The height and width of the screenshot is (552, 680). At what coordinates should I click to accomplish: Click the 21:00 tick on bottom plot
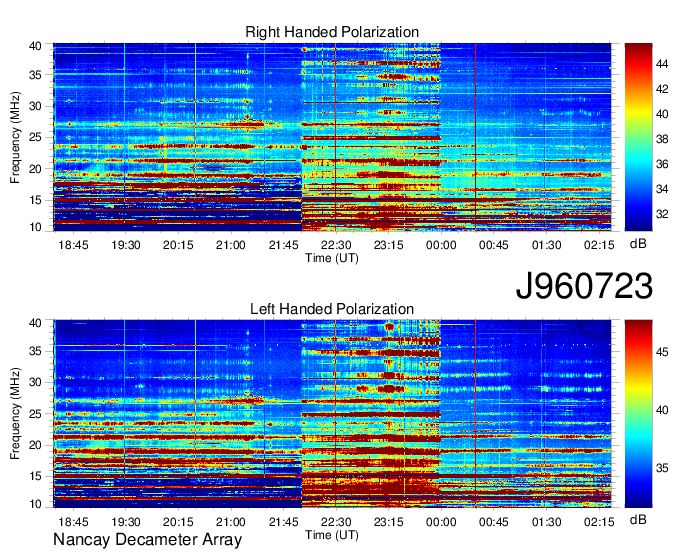pos(231,522)
